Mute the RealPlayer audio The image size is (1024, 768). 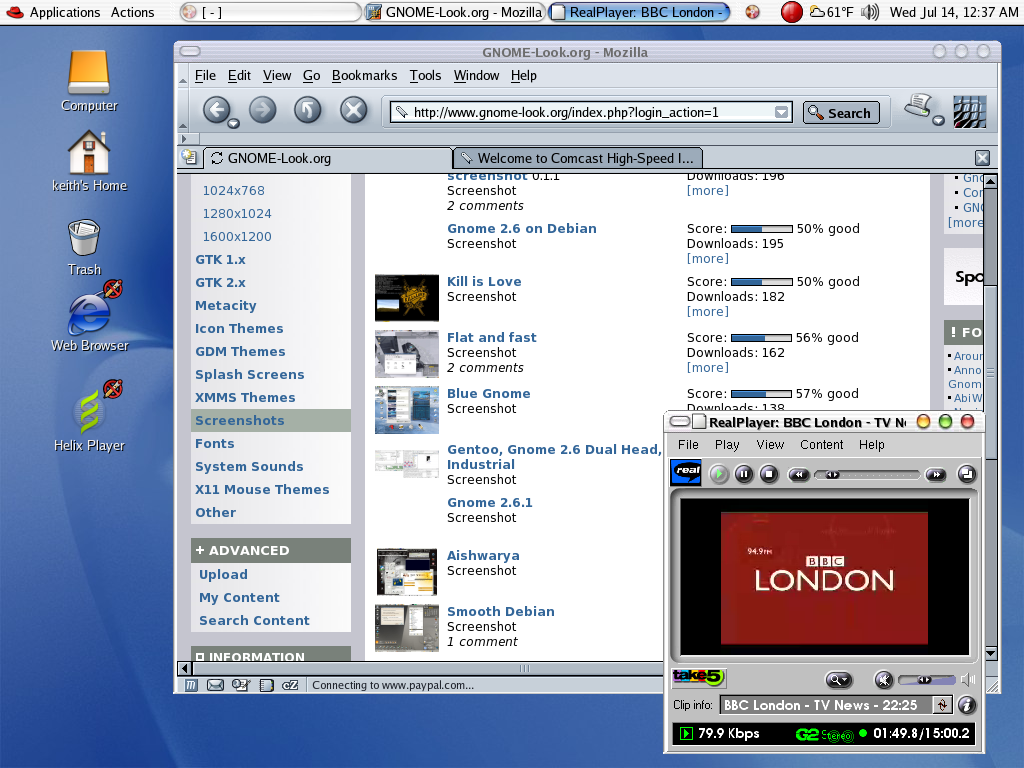(884, 680)
